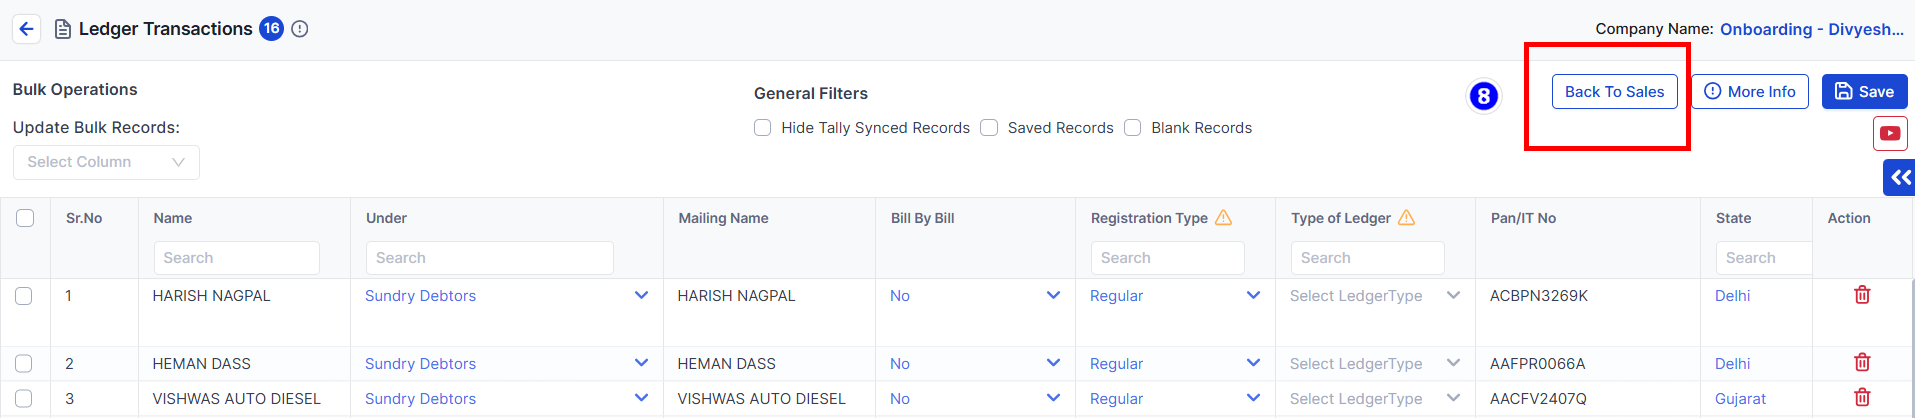The height and width of the screenshot is (418, 1915).
Task: Click Delhi state for HARISH NAGPAL
Action: (1732, 296)
